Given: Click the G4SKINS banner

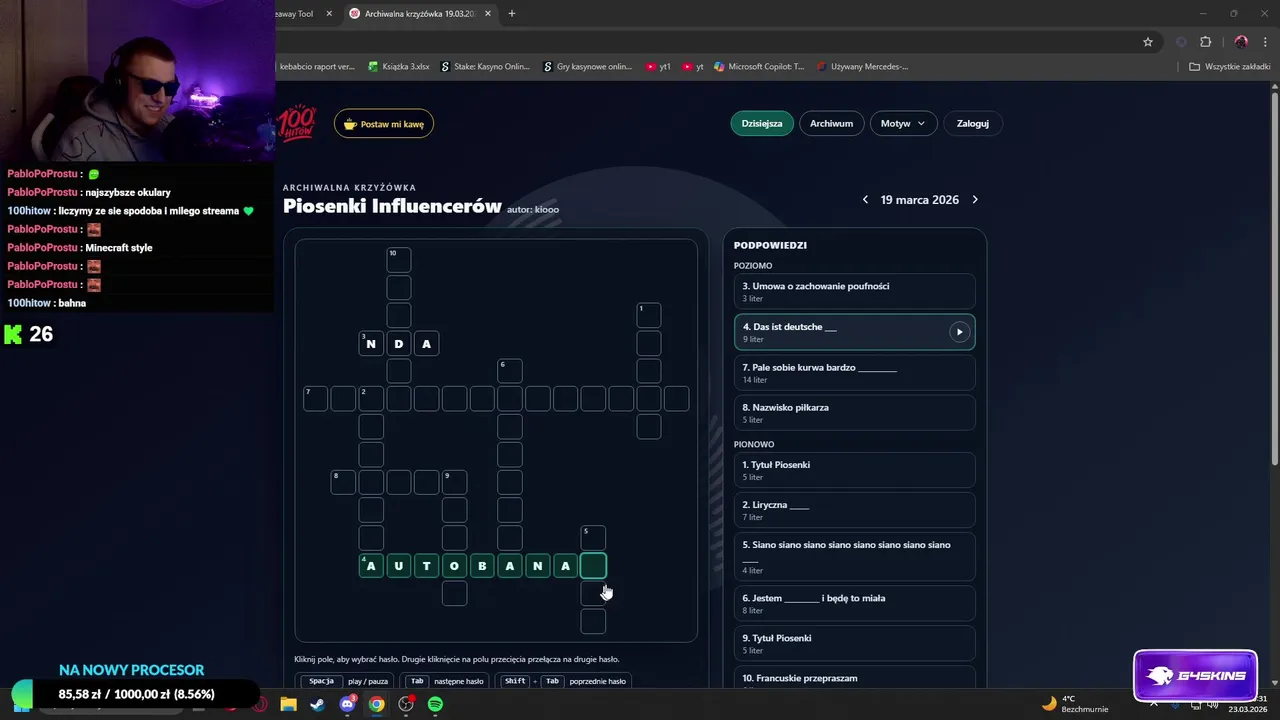Looking at the screenshot, I should (1196, 675).
